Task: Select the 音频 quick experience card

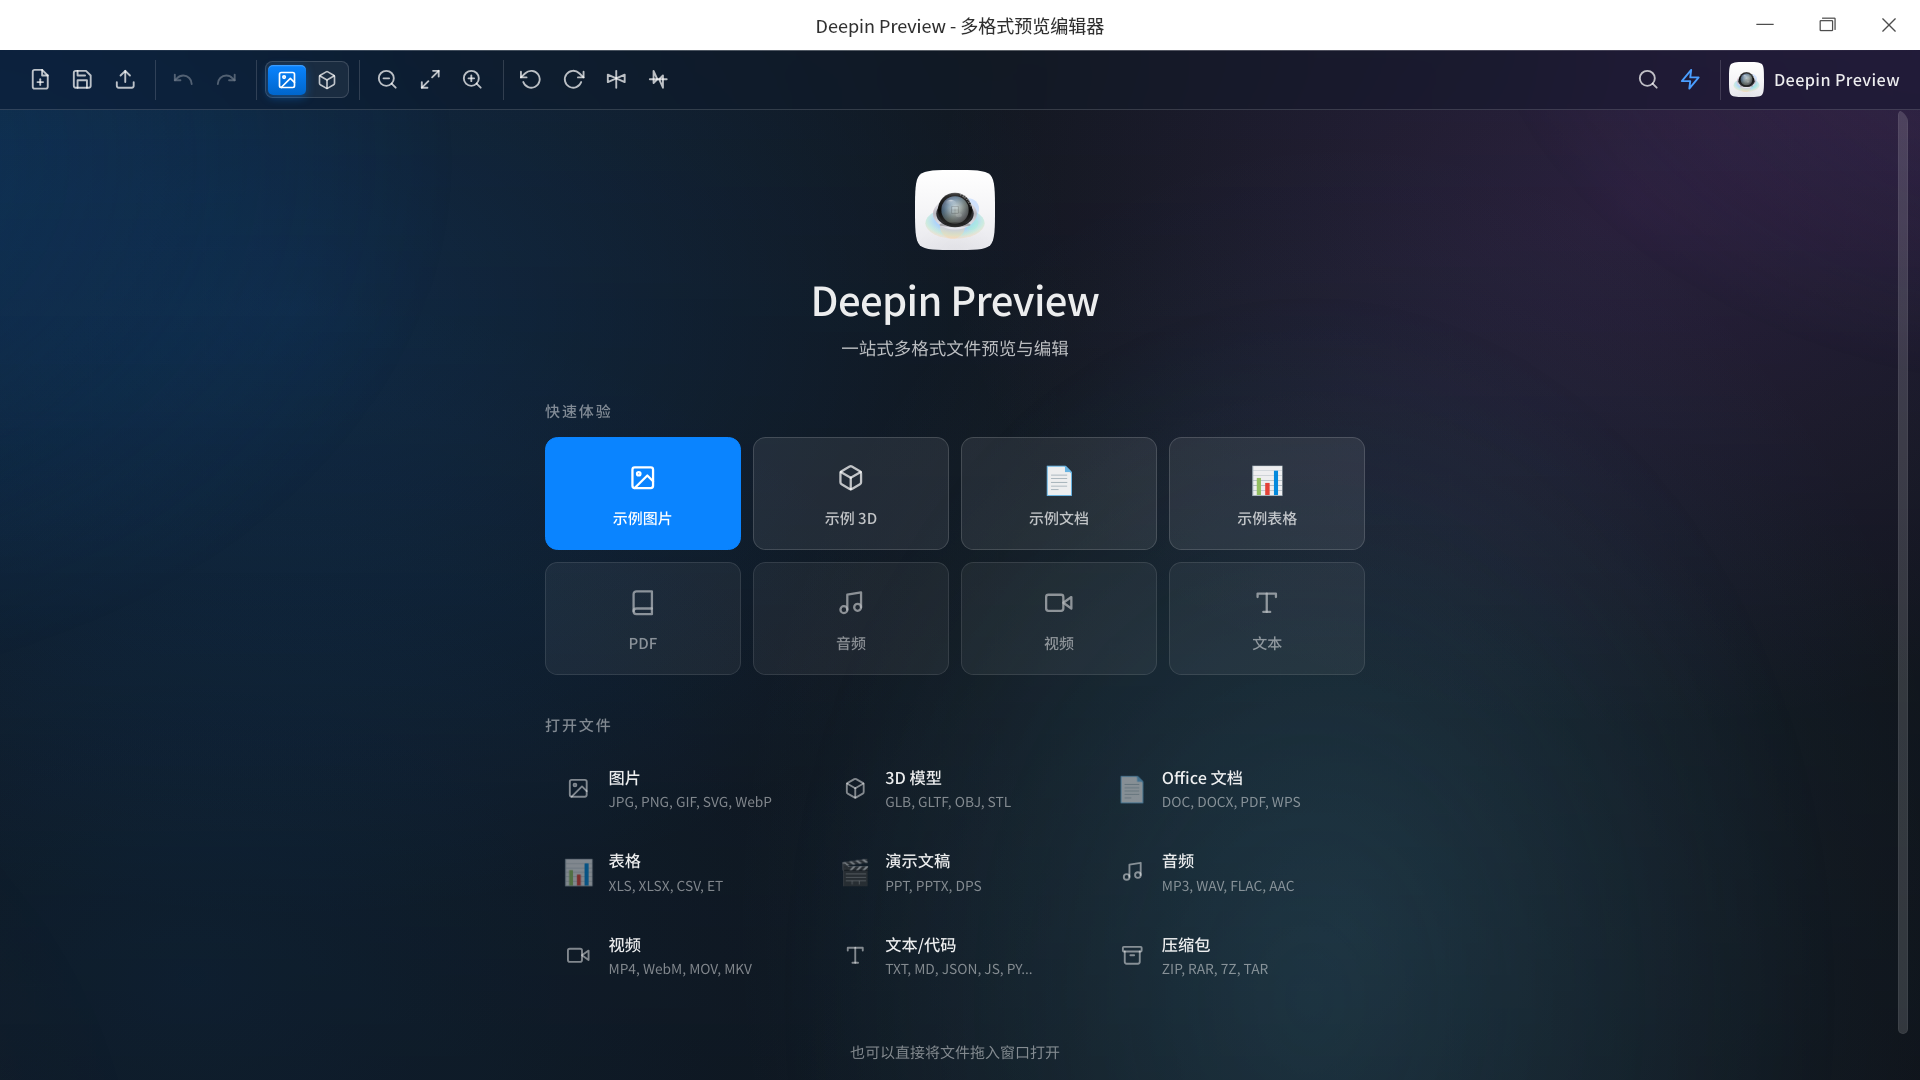Action: click(x=851, y=618)
